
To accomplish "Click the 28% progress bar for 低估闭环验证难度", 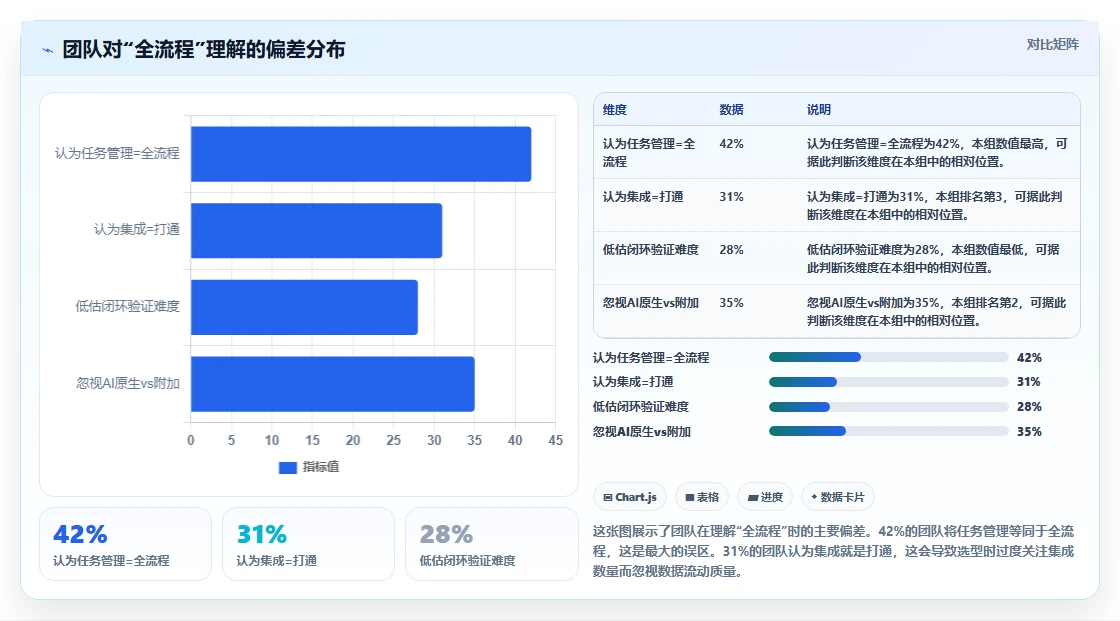I will (889, 407).
